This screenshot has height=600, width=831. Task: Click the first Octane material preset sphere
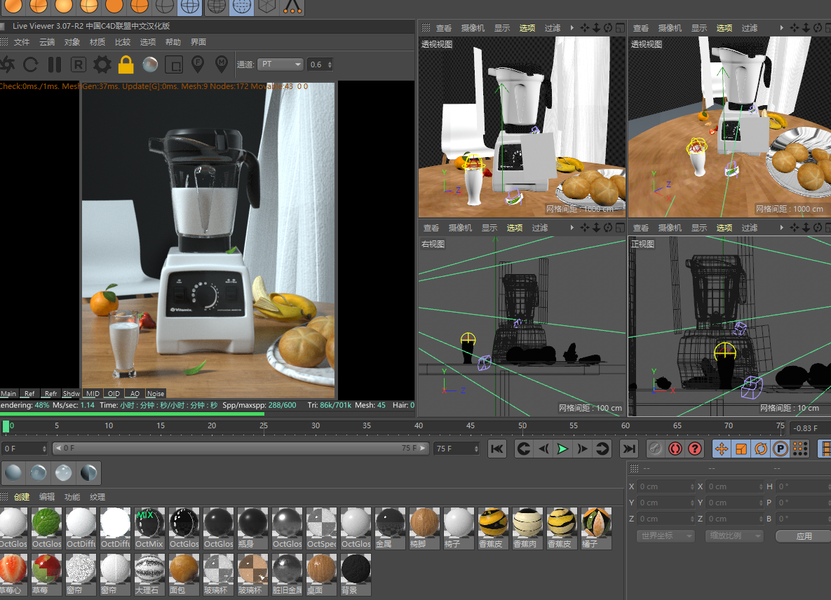click(x=13, y=472)
